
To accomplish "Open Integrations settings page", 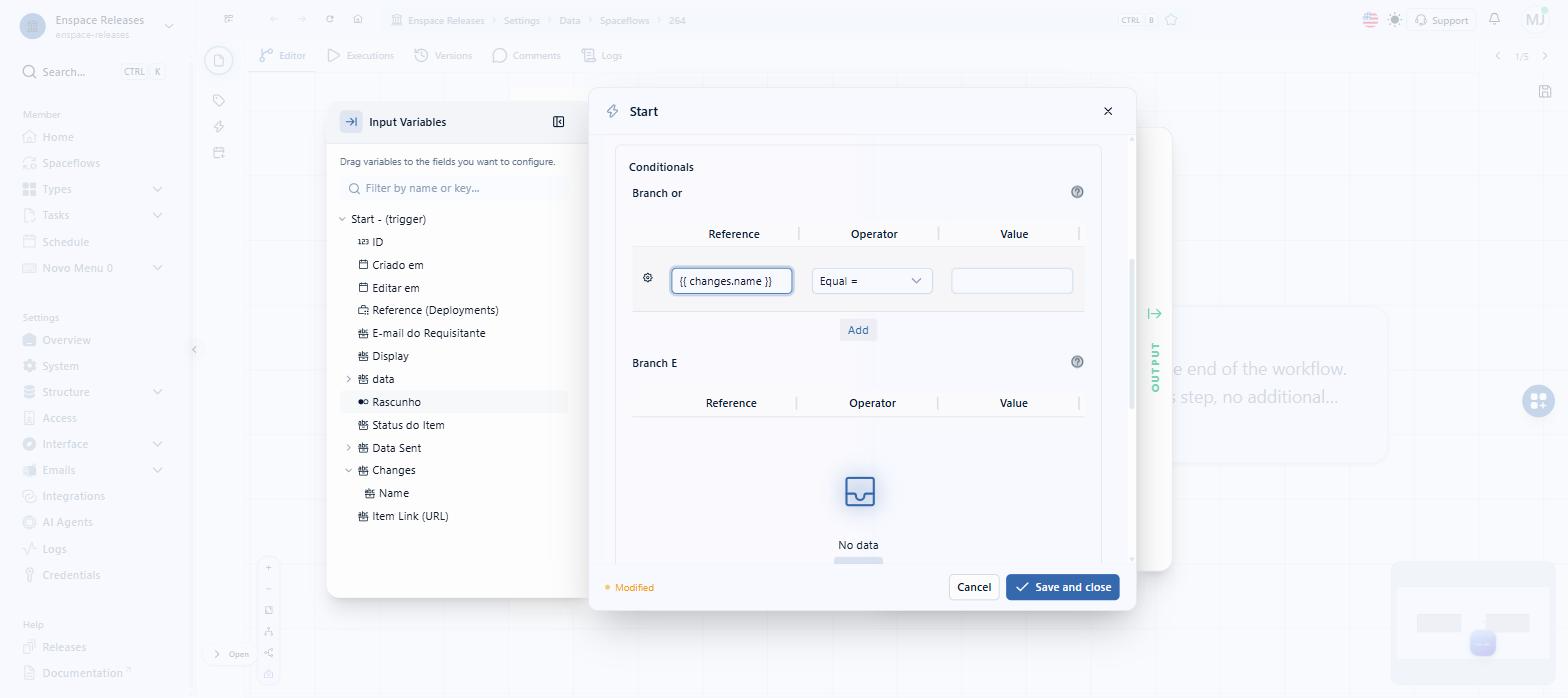I will coord(64,496).
